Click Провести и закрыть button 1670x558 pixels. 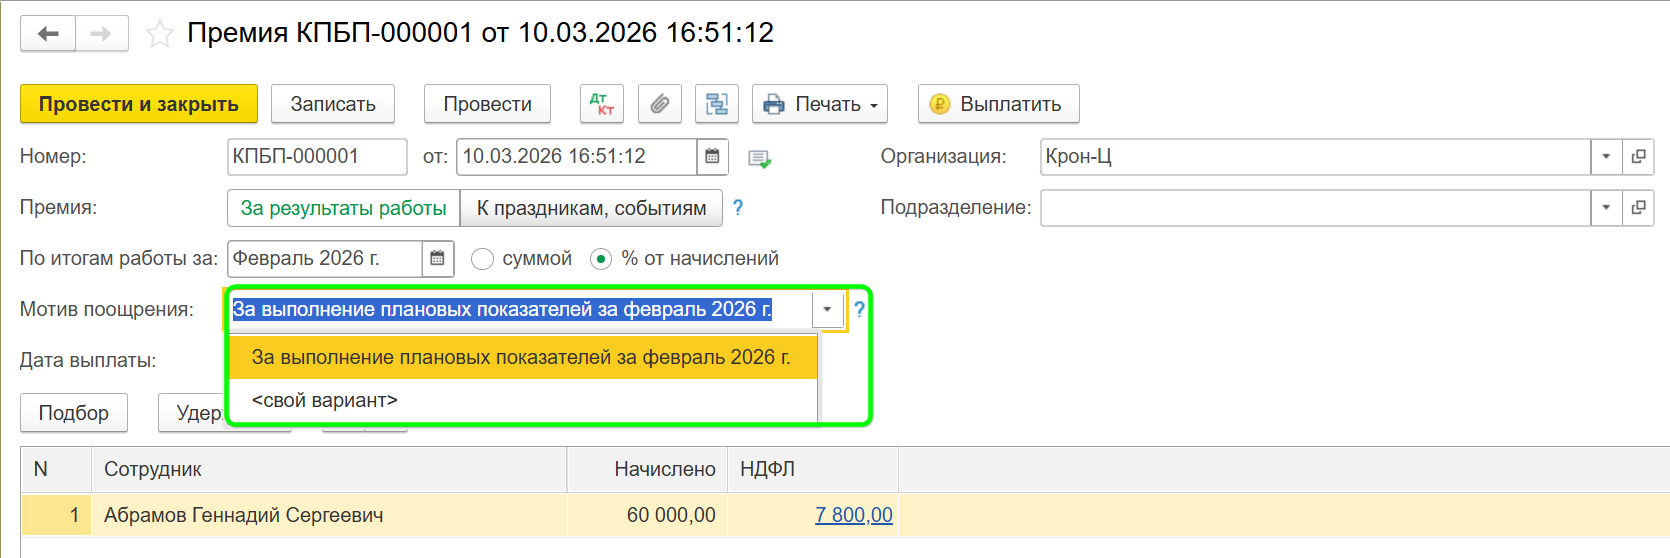click(x=139, y=104)
